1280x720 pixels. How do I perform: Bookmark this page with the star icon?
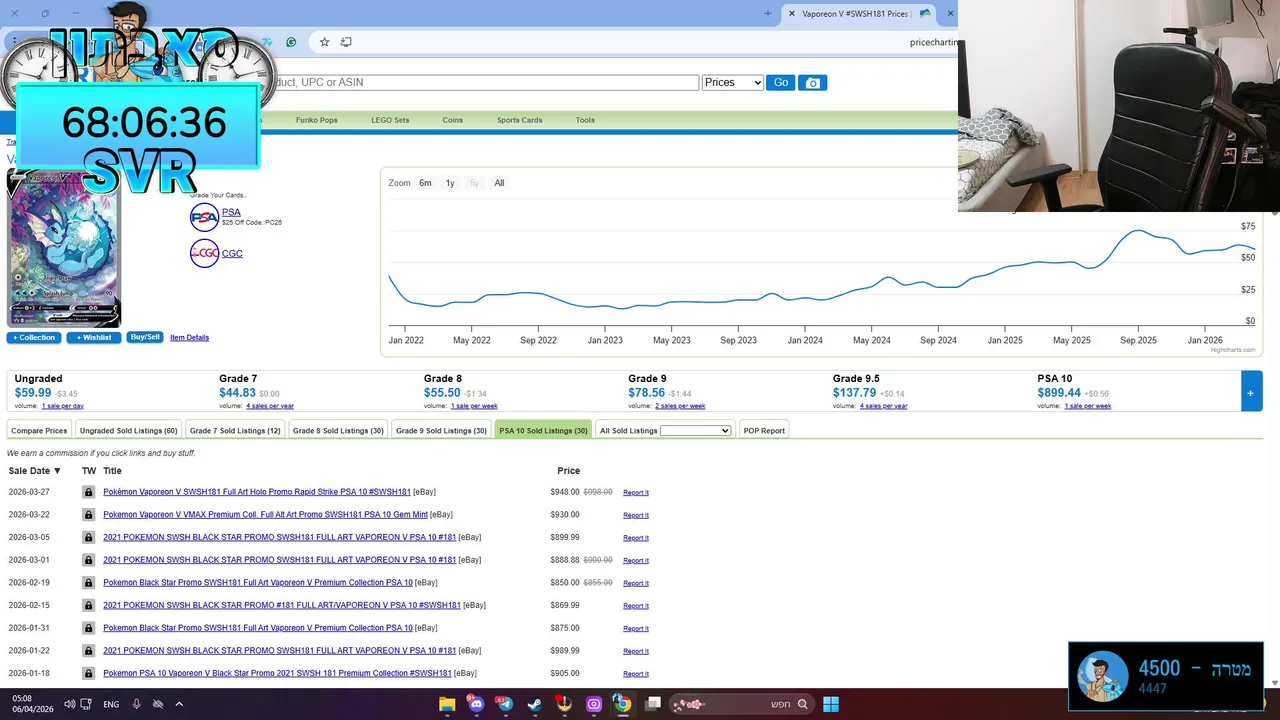(x=325, y=42)
